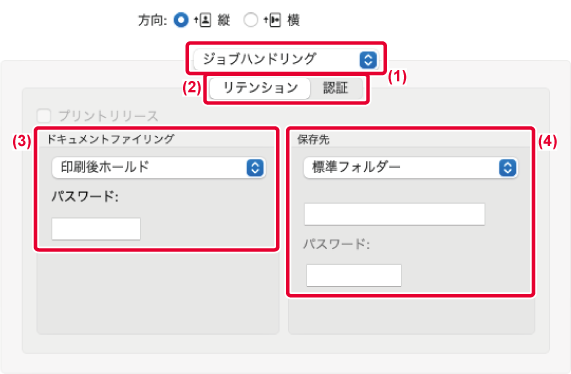Viewport: 571px width, 374px height.
Task: Open the ジョブハンドリング dropdown menu
Action: point(286,59)
